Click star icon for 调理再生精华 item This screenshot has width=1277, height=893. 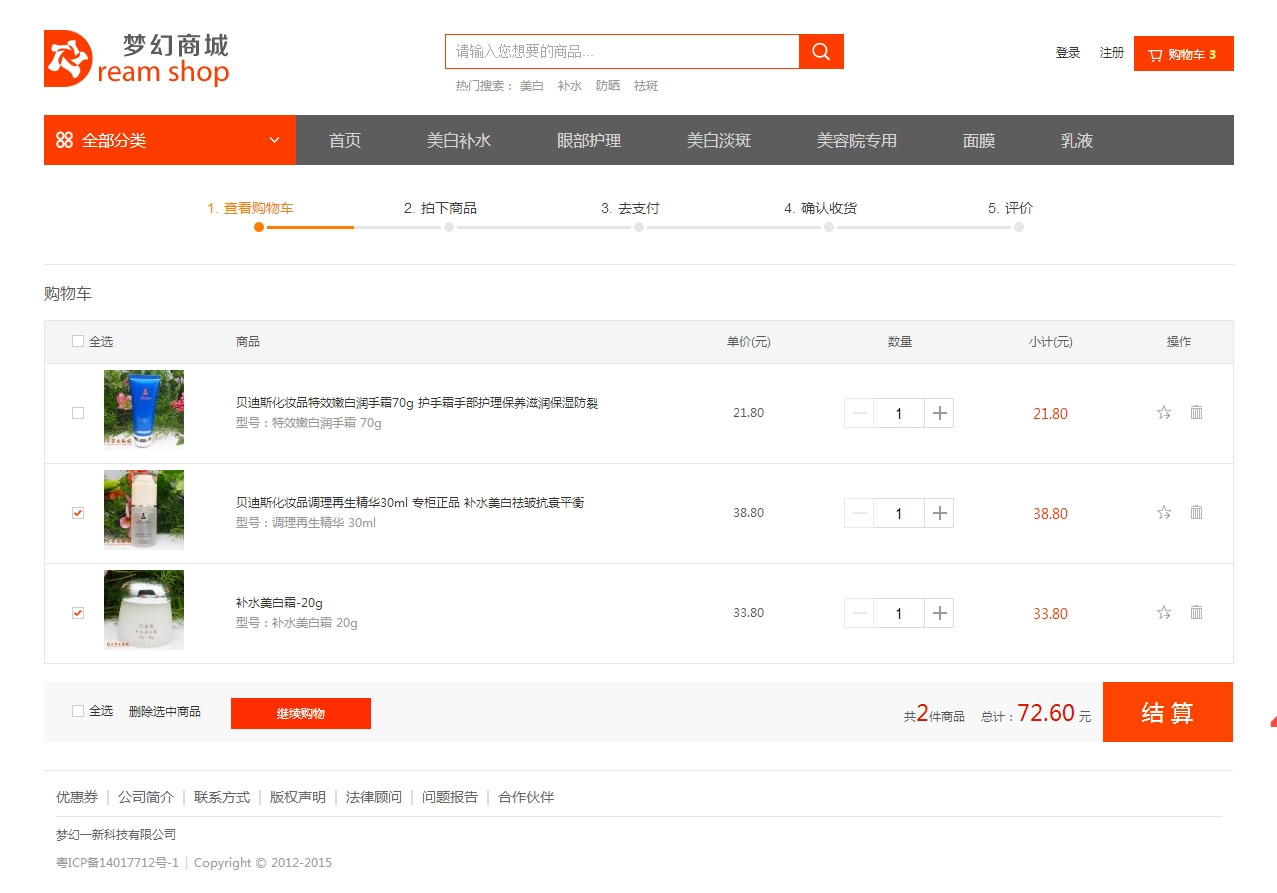pyautogui.click(x=1164, y=512)
